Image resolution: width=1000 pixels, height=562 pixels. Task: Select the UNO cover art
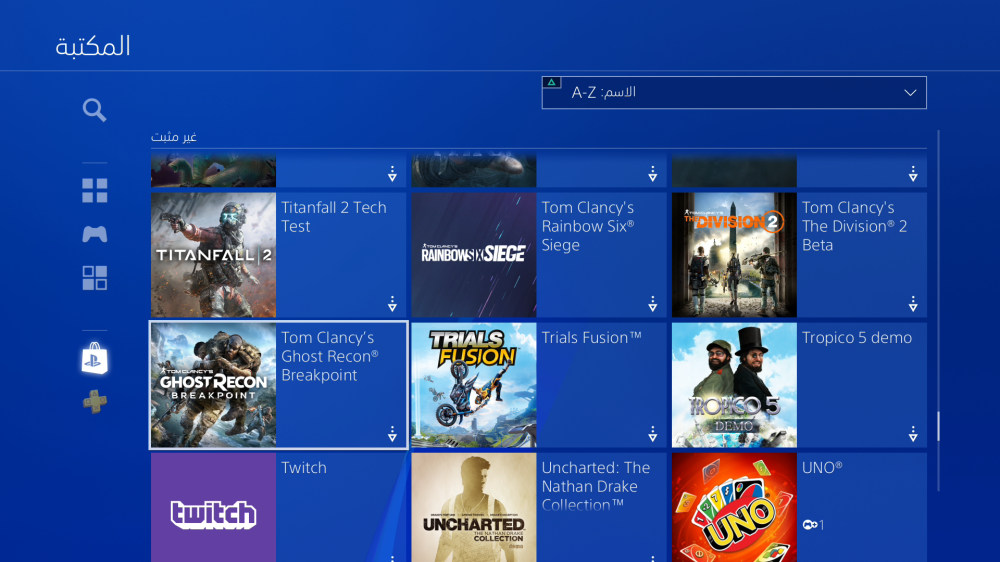734,508
